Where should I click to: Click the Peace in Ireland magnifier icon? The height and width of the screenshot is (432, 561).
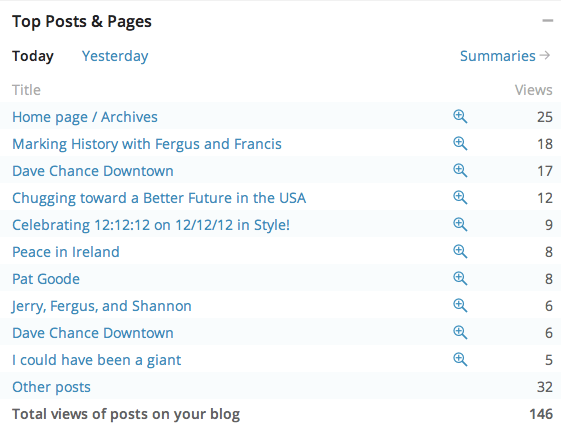click(460, 252)
